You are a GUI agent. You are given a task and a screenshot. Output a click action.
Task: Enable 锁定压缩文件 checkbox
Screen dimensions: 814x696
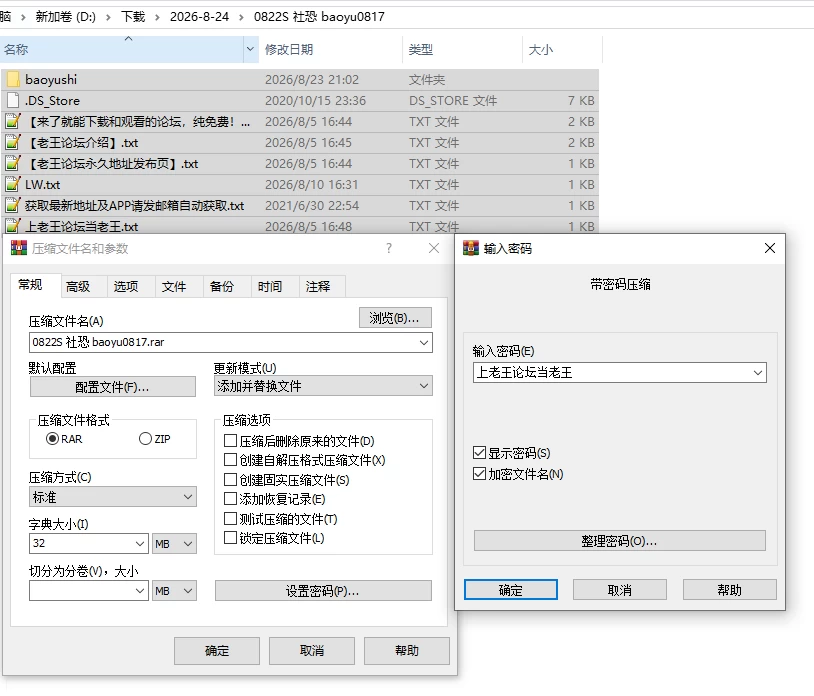coord(230,538)
